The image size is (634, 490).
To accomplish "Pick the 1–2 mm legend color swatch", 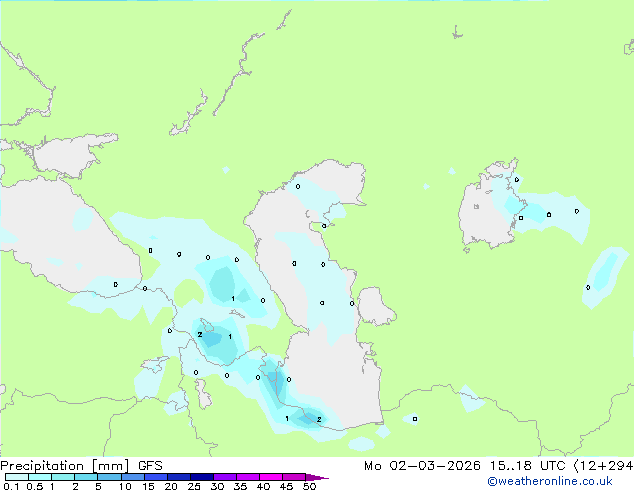I will (x=63, y=477).
